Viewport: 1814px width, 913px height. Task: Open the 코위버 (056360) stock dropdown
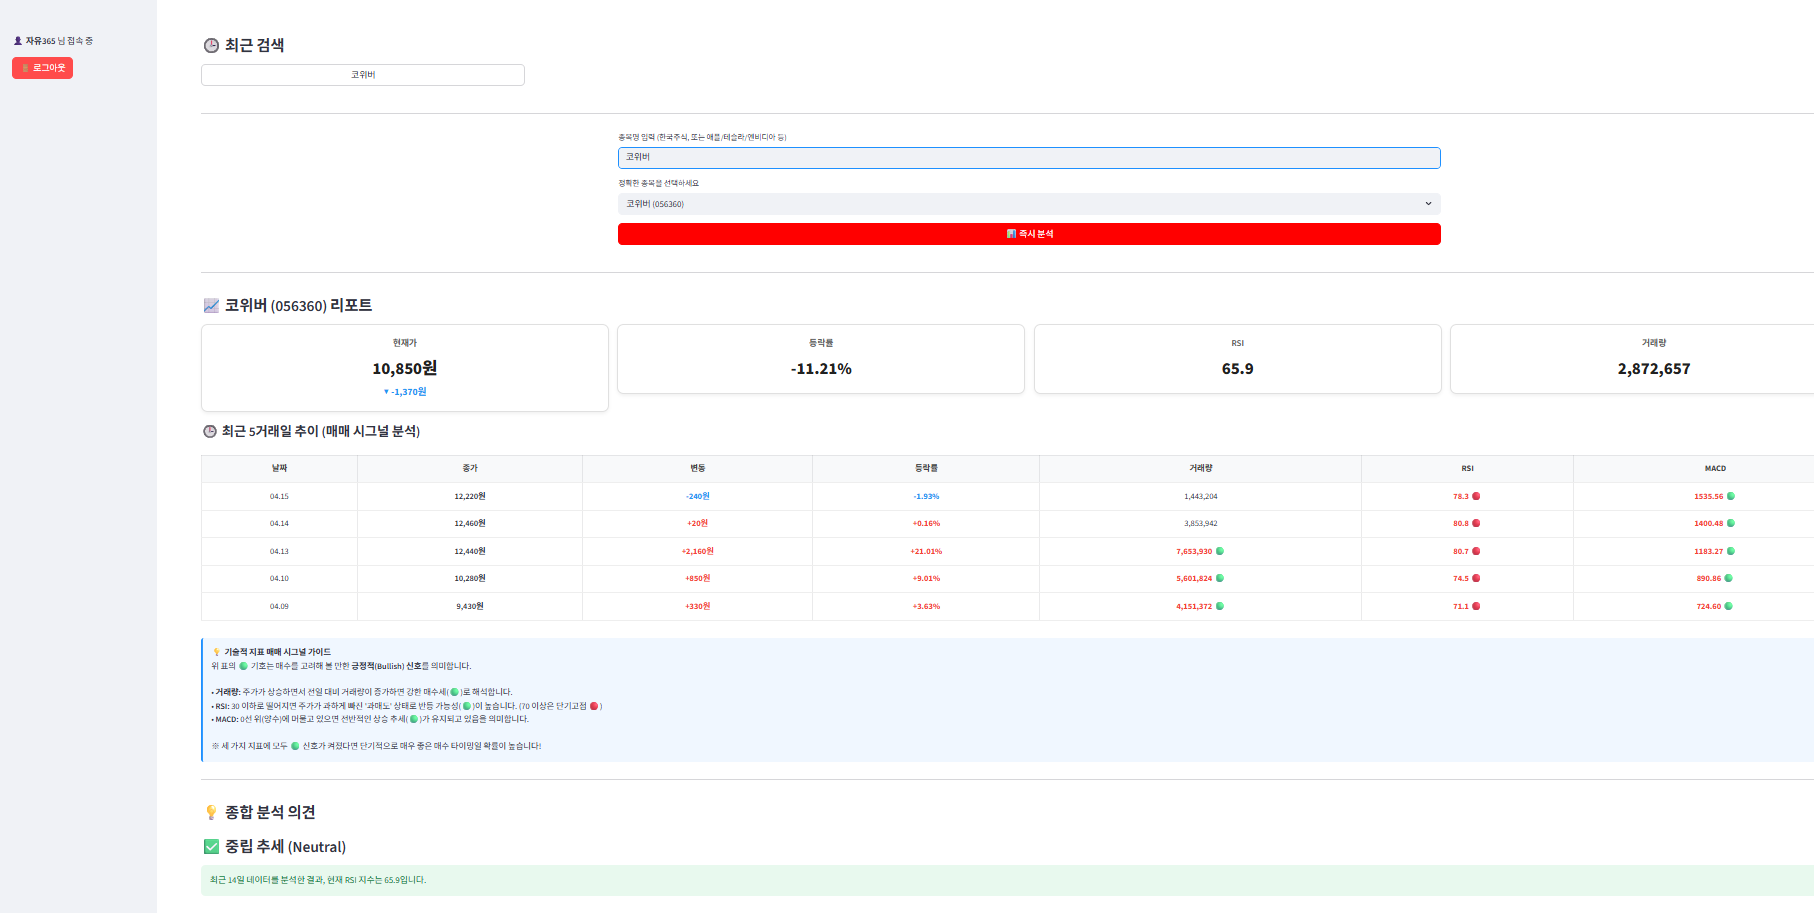pyautogui.click(x=1029, y=204)
